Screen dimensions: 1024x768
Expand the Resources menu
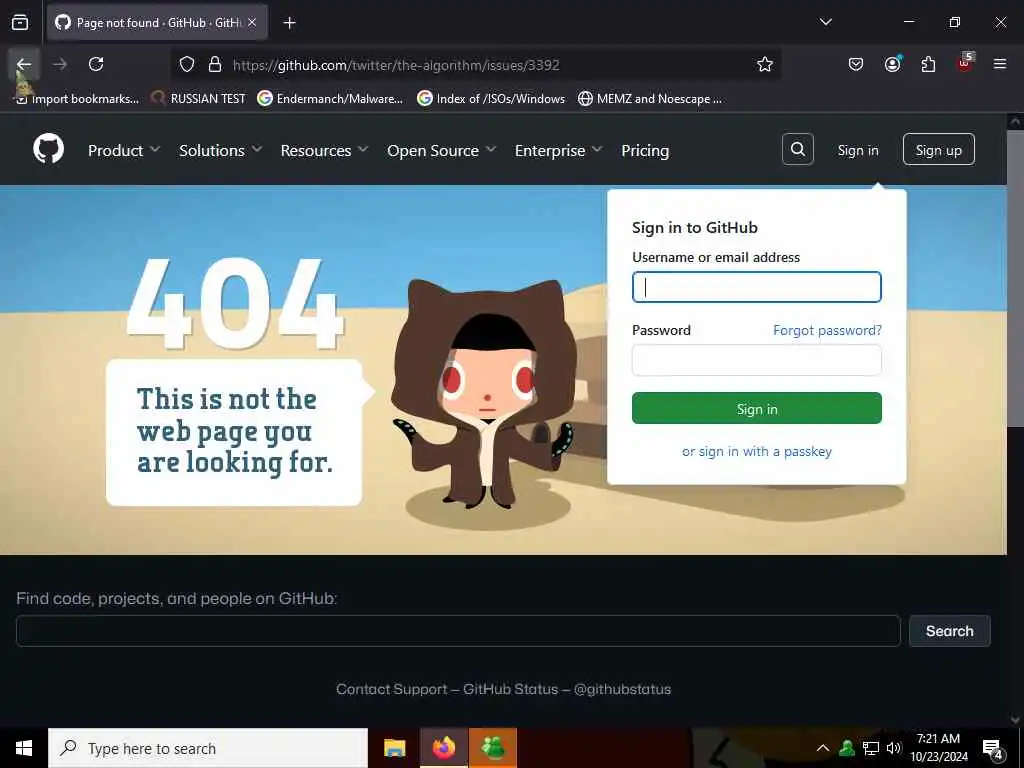pyautogui.click(x=325, y=150)
